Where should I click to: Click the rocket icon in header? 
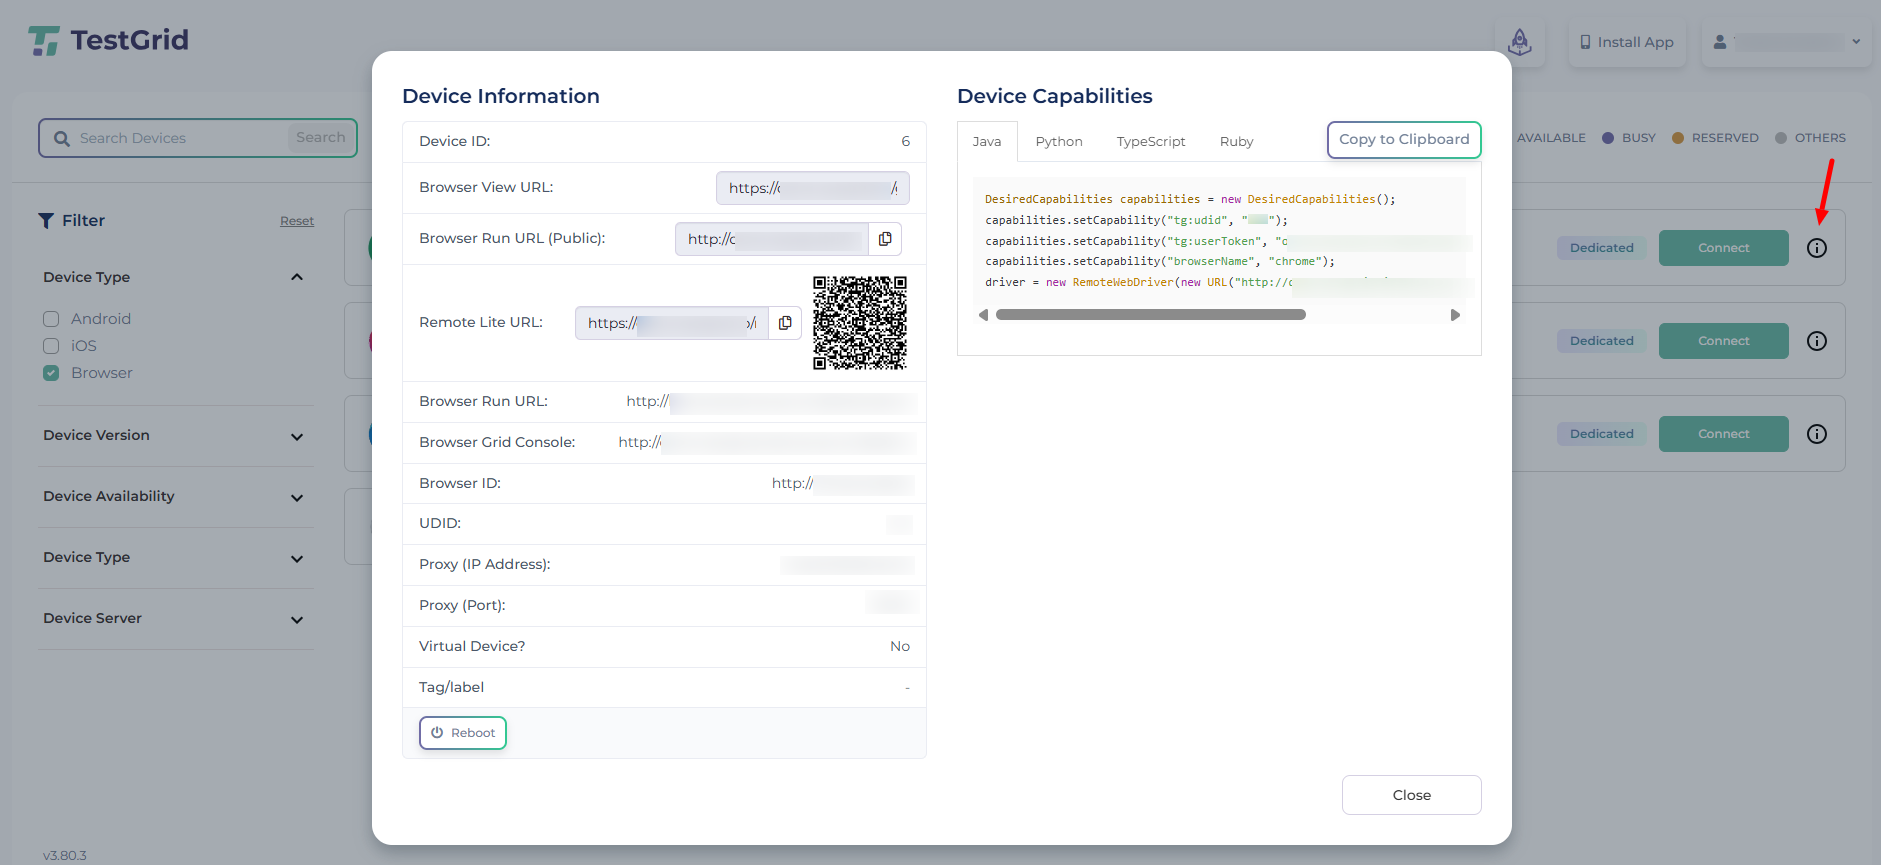1519,42
